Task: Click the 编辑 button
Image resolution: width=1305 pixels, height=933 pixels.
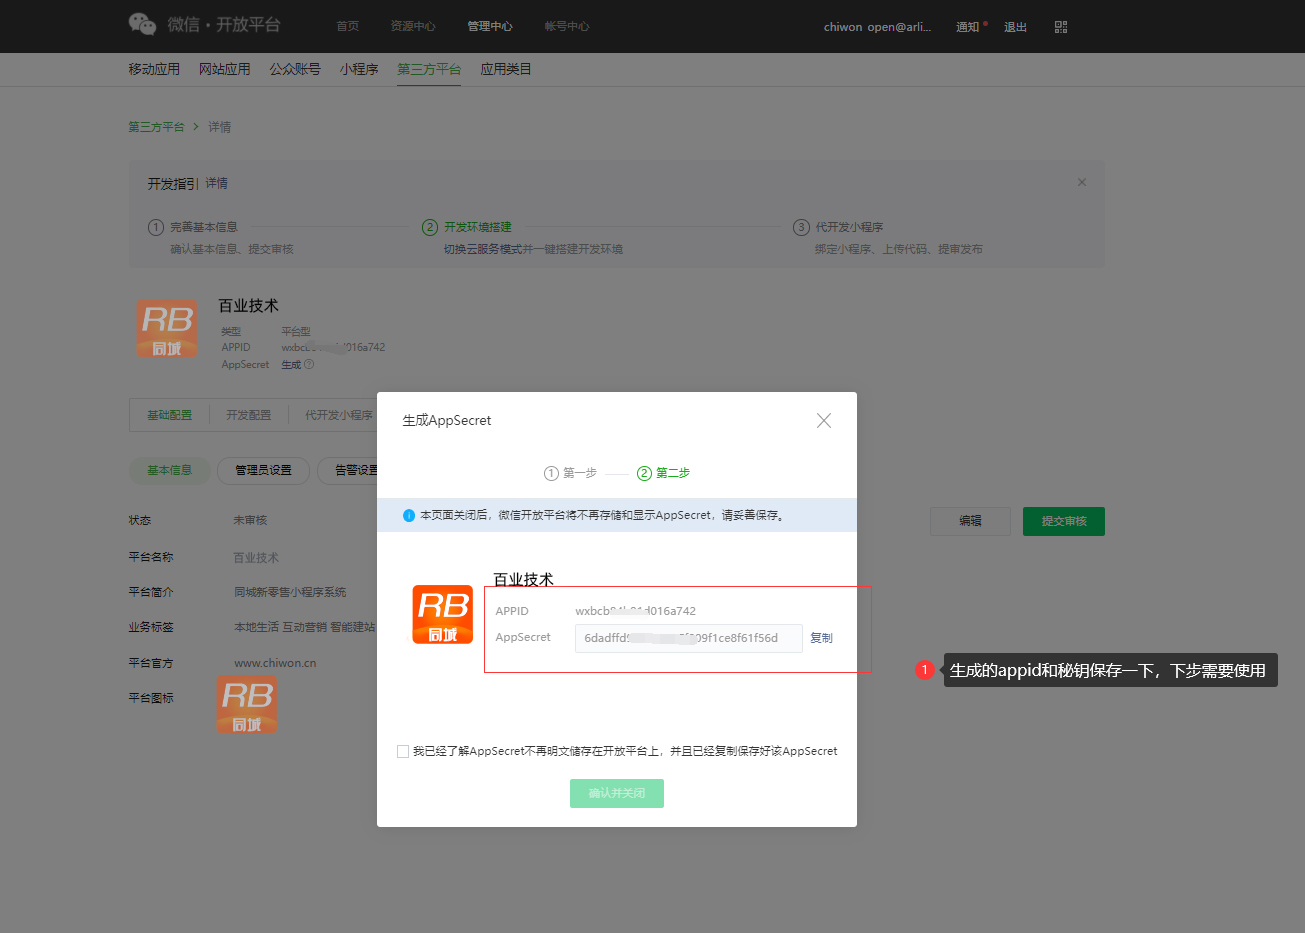Action: coord(969,521)
